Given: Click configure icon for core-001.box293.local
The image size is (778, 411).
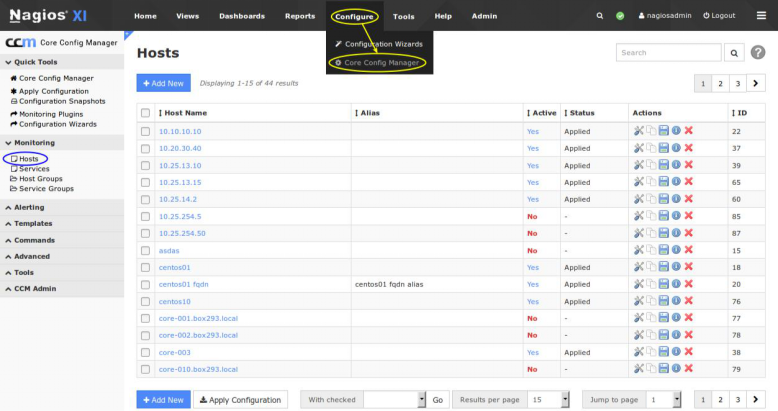Looking at the screenshot, I should [639, 318].
